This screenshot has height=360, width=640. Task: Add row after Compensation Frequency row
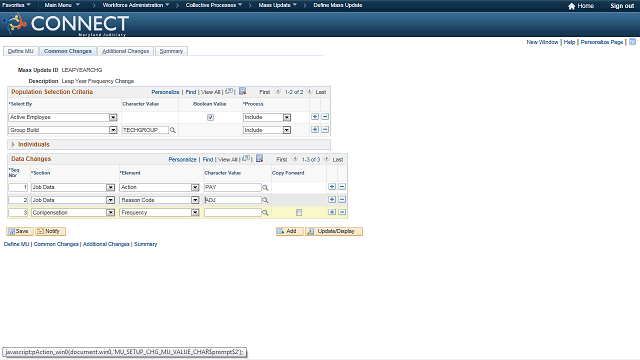click(x=332, y=212)
